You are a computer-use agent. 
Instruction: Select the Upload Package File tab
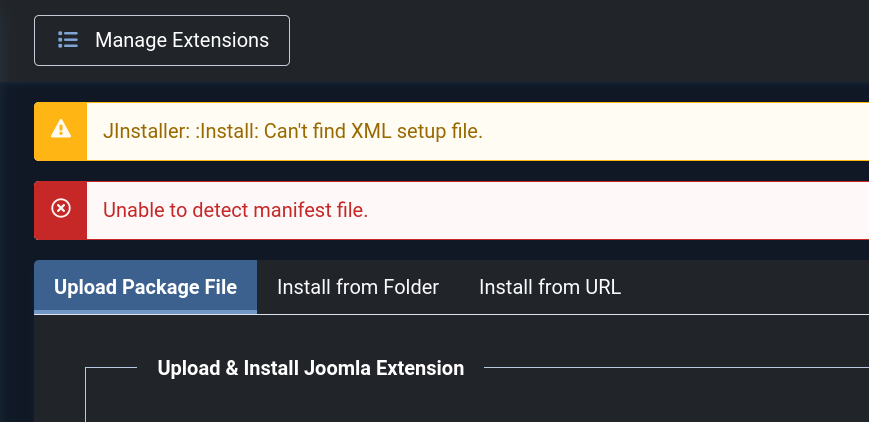coord(145,287)
